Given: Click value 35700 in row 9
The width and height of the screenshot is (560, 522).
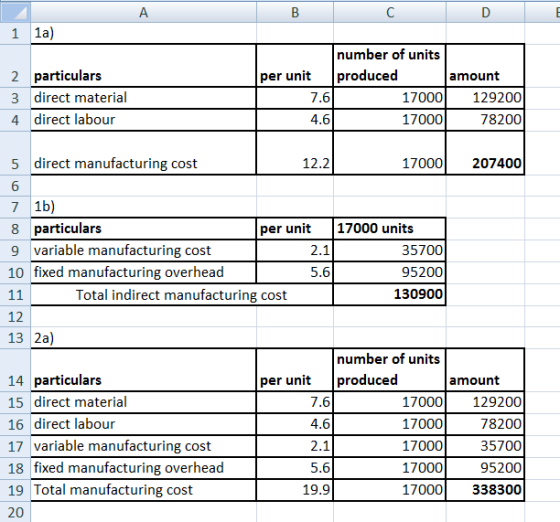Looking at the screenshot, I should click(x=390, y=250).
